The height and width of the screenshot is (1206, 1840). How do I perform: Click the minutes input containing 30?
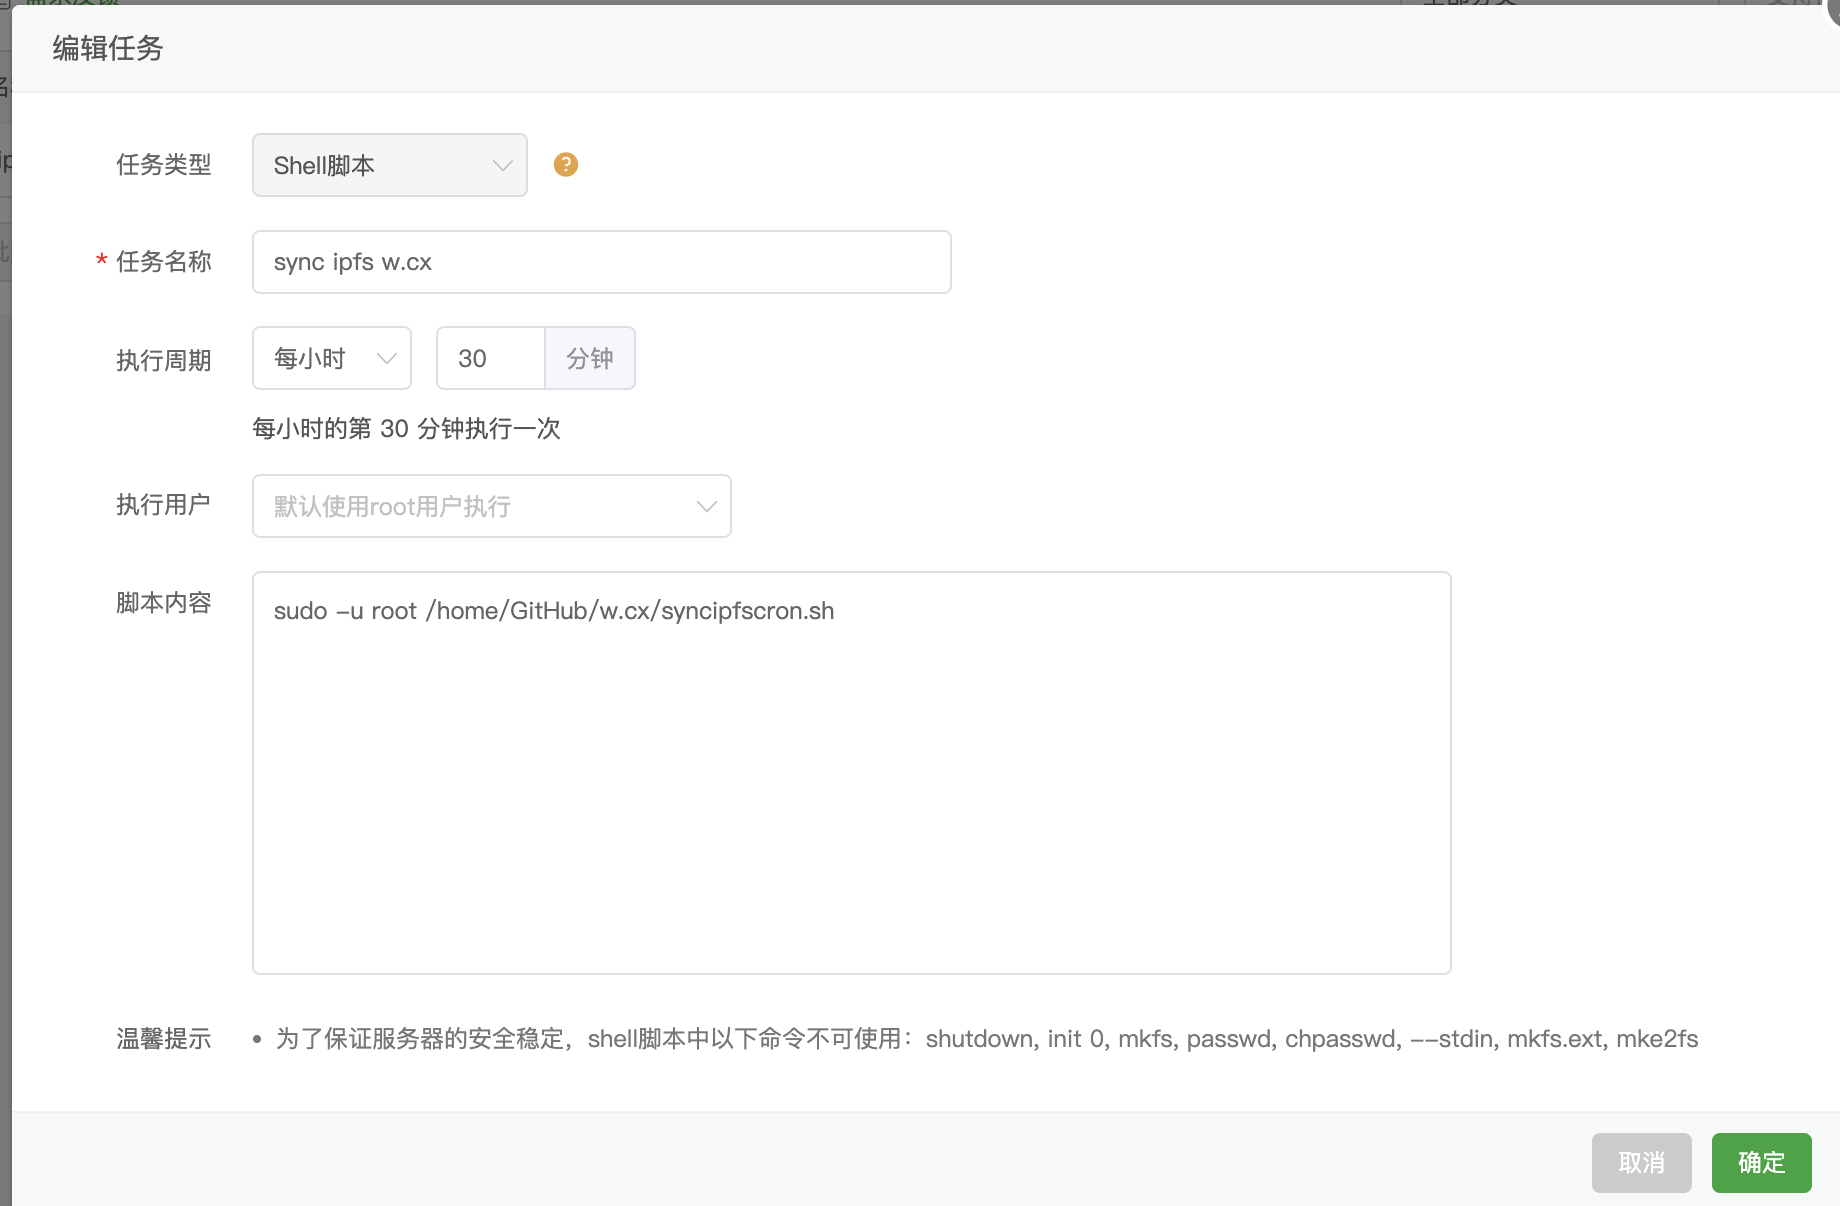coord(489,358)
